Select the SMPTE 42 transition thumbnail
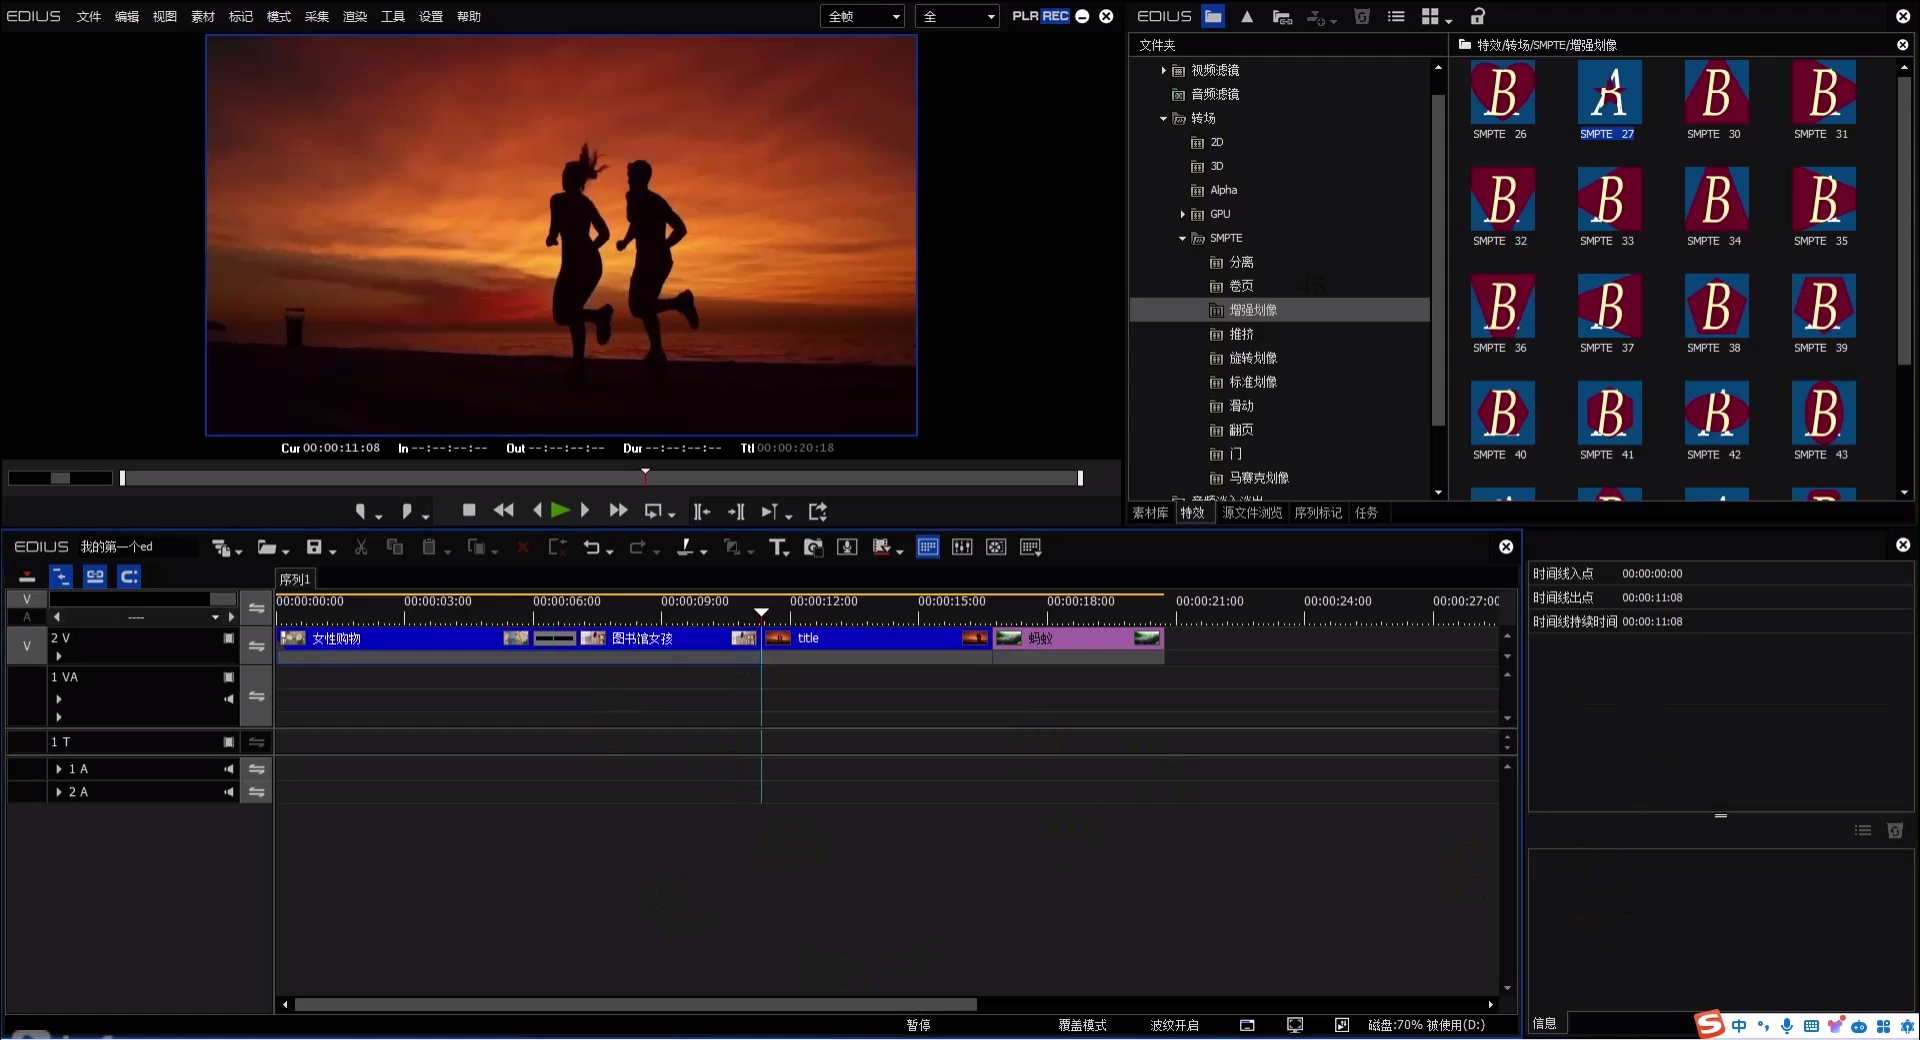 [1716, 413]
